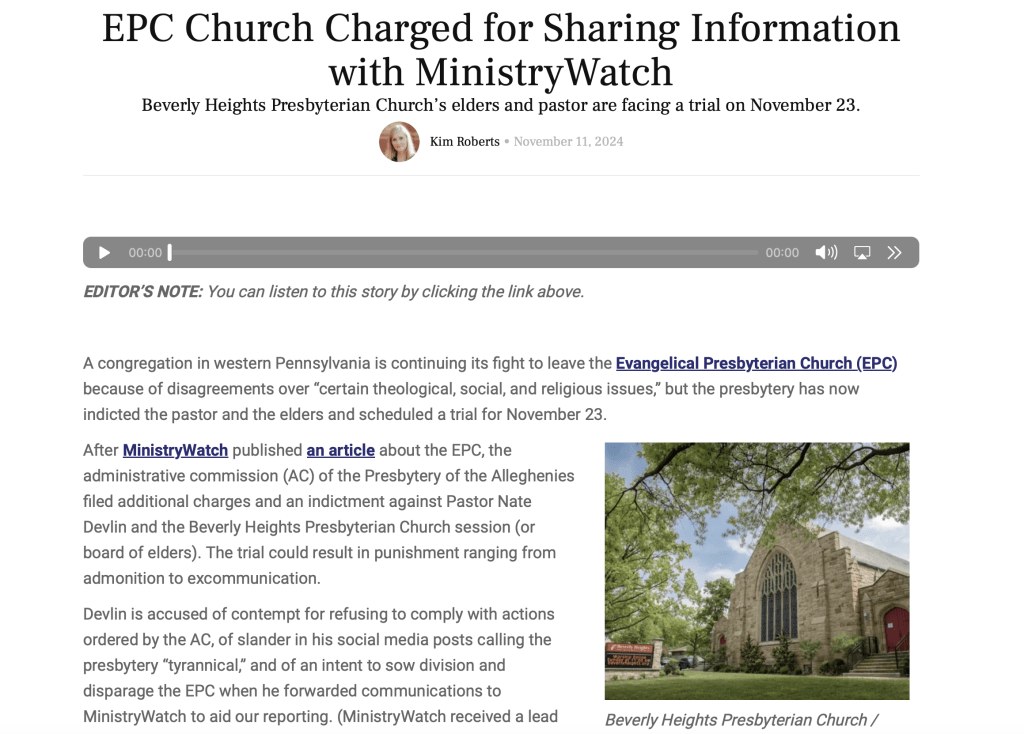
Task: Click the subheading about the November 23 trial
Action: (501, 105)
